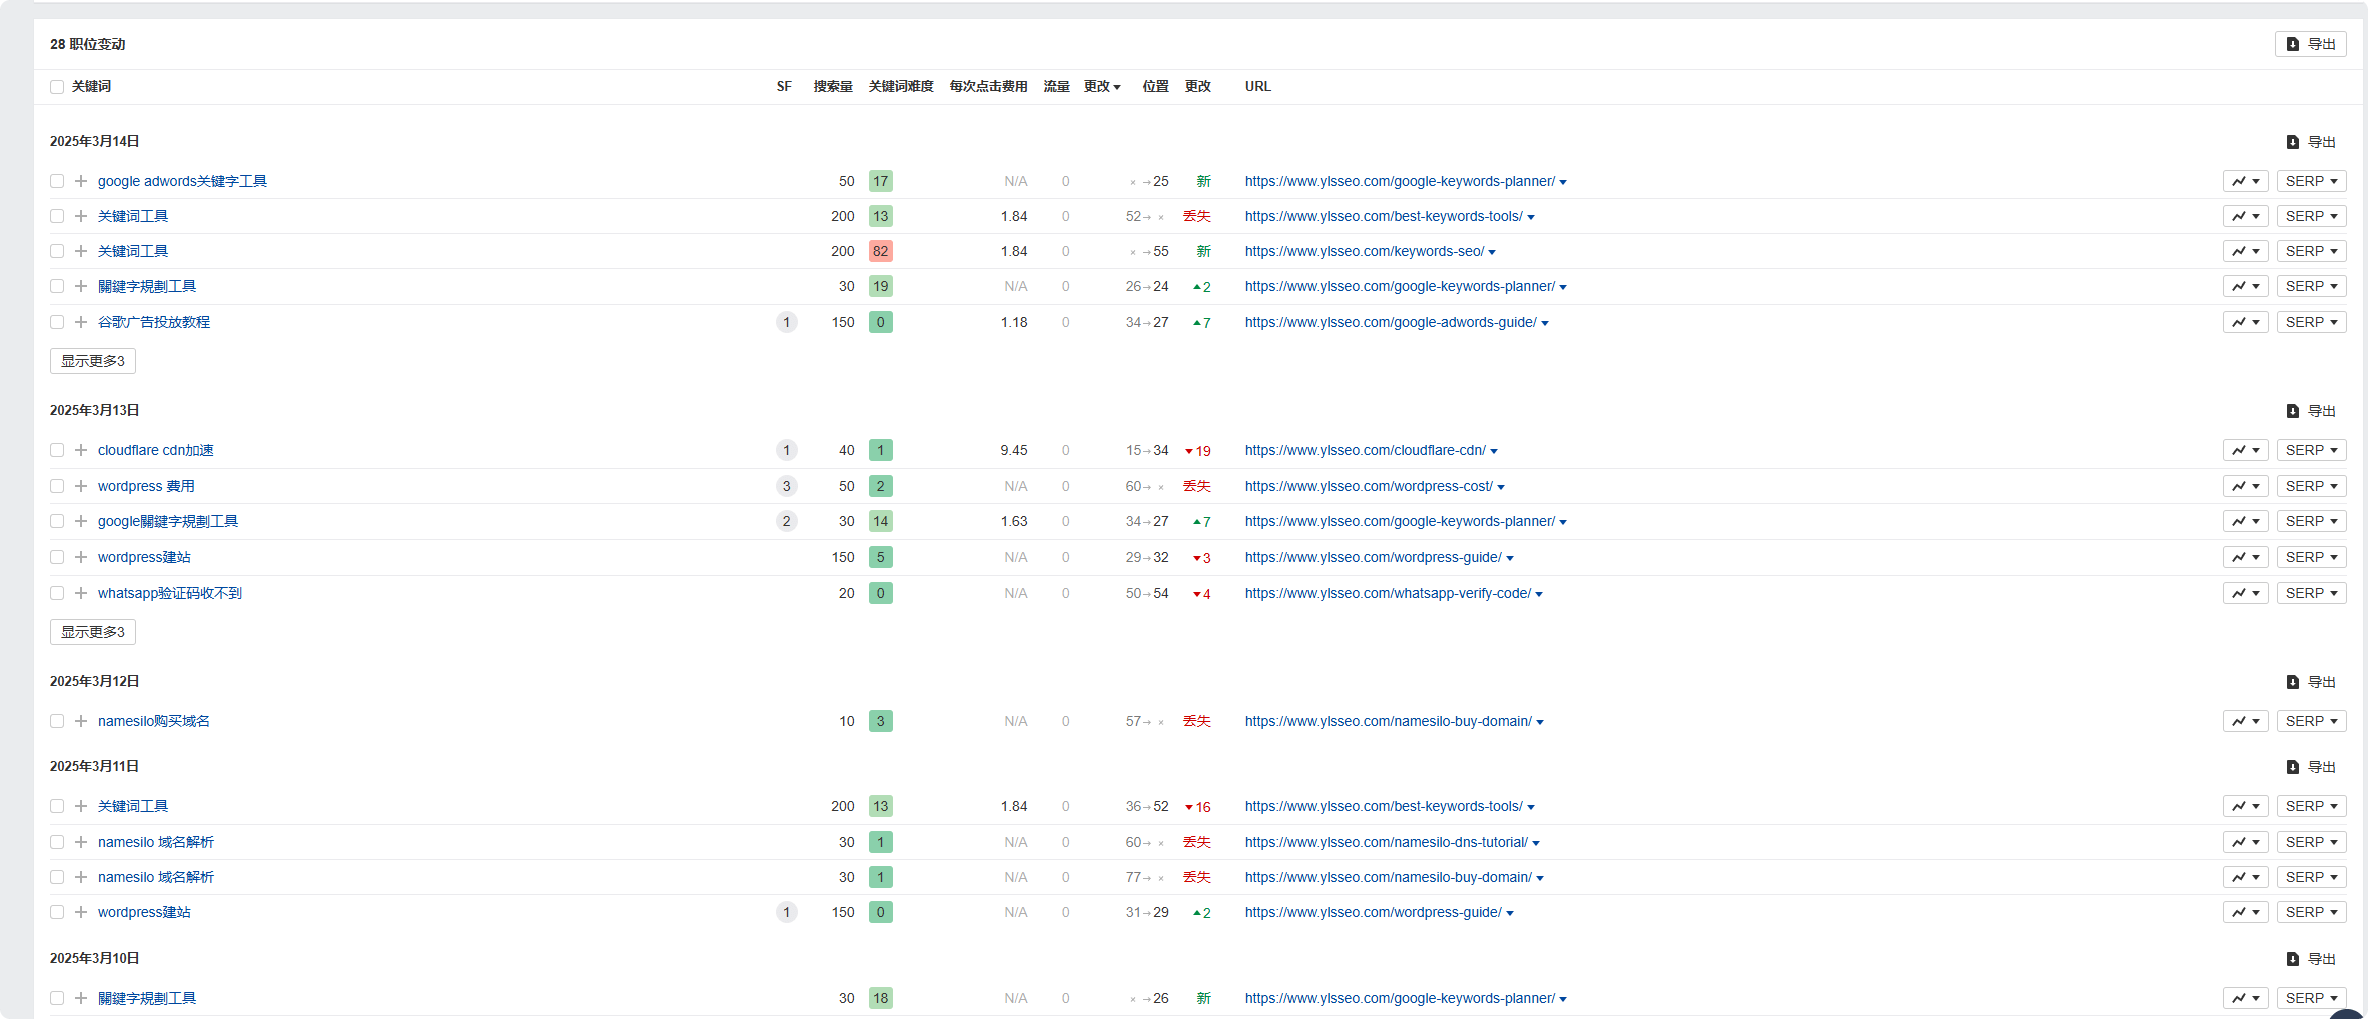The image size is (2368, 1019).
Task: Export the 2025年3月12日 date group
Action: point(2311,682)
